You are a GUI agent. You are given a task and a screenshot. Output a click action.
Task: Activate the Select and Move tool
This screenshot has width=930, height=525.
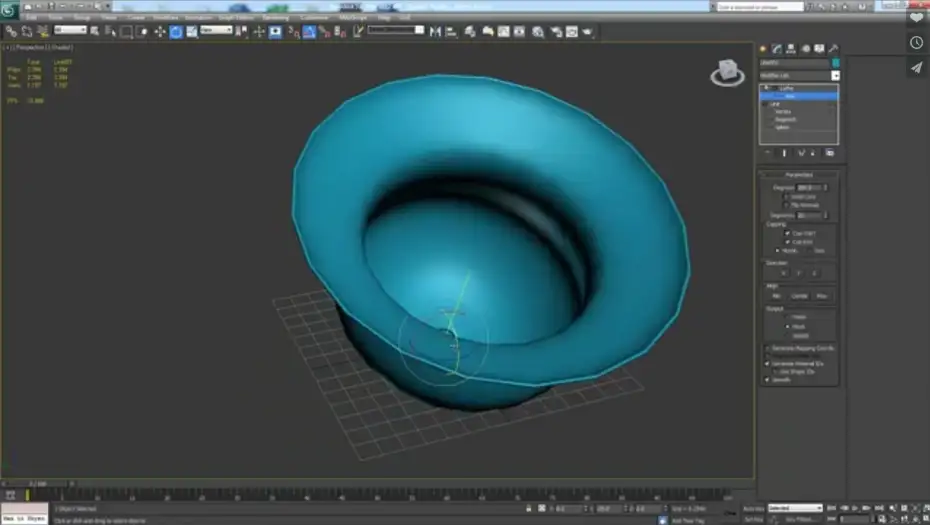pos(160,31)
